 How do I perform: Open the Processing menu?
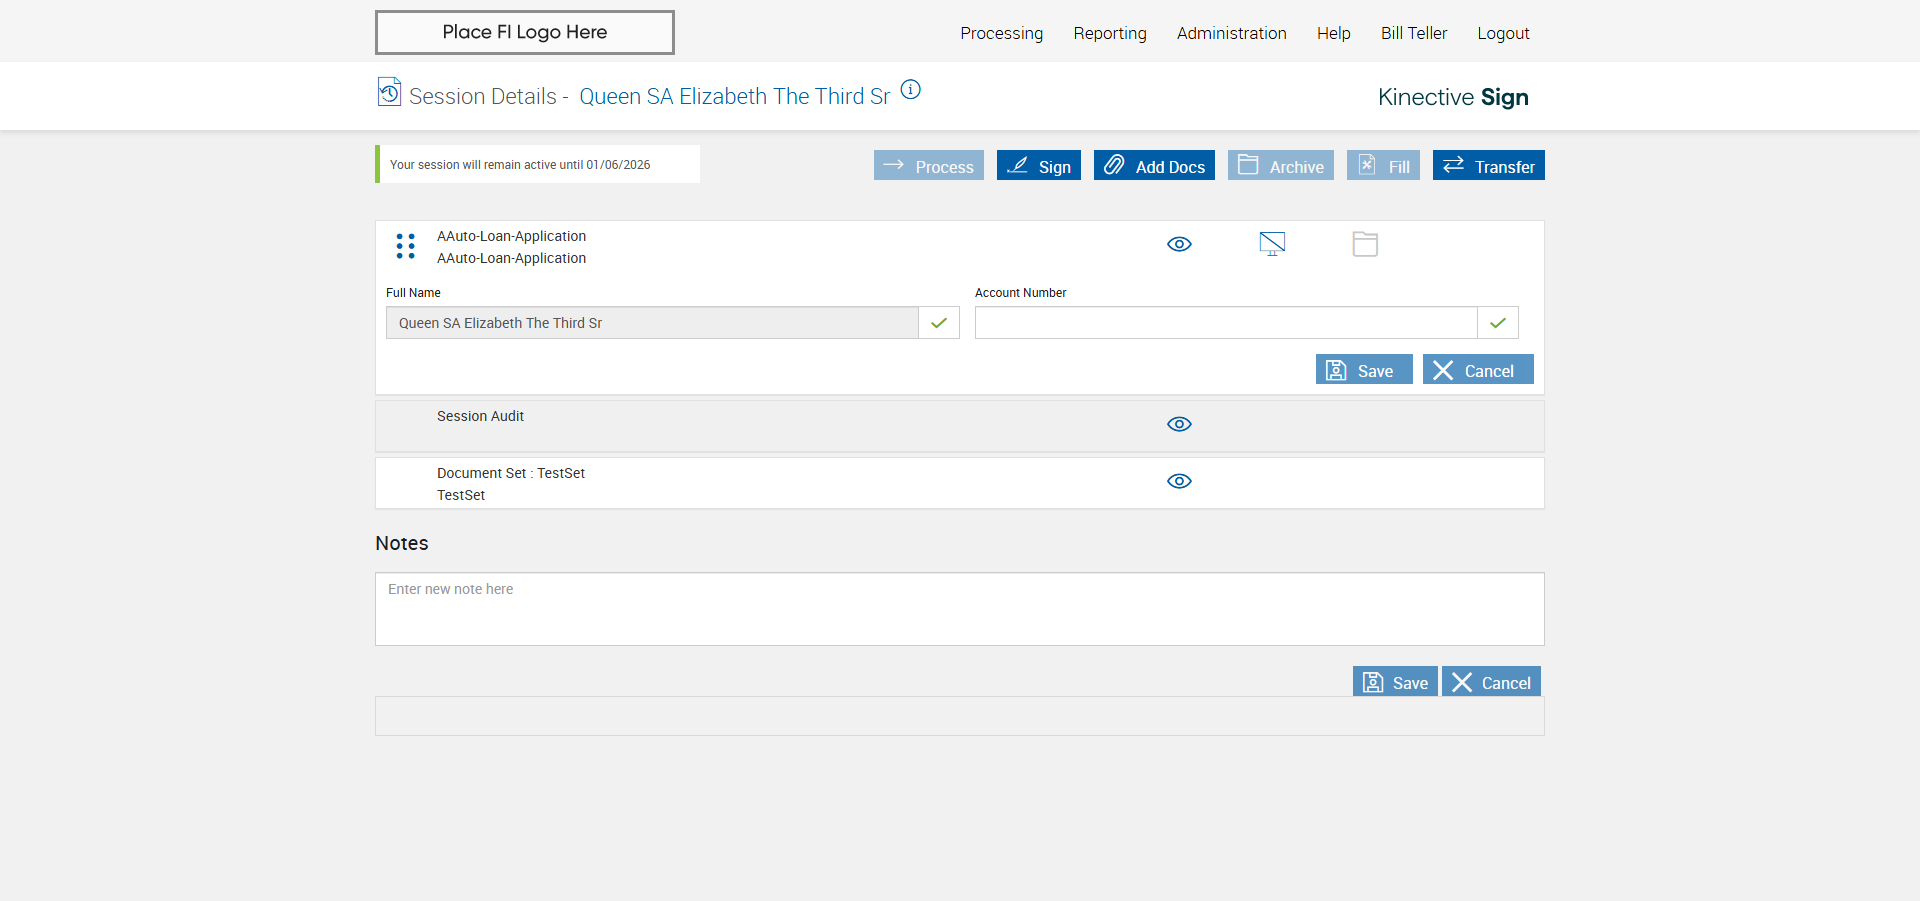1001,33
